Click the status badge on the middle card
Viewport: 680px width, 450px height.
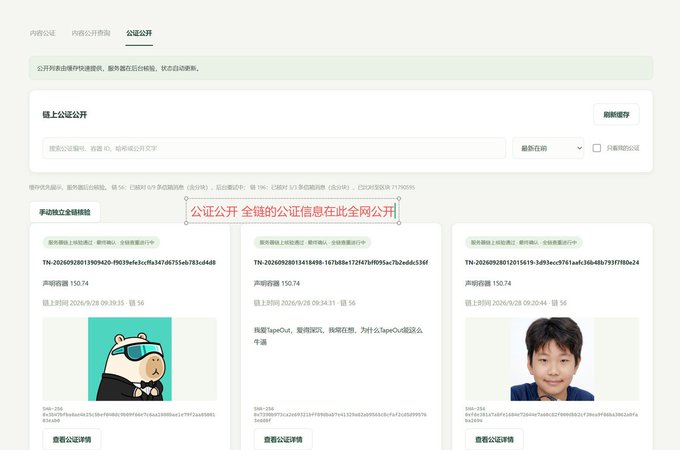tap(312, 242)
